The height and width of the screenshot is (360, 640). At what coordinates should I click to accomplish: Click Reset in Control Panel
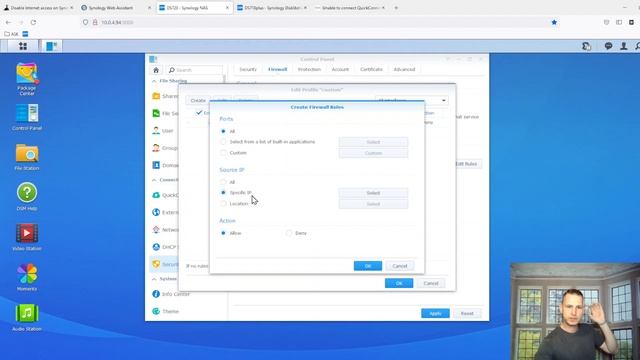point(467,313)
